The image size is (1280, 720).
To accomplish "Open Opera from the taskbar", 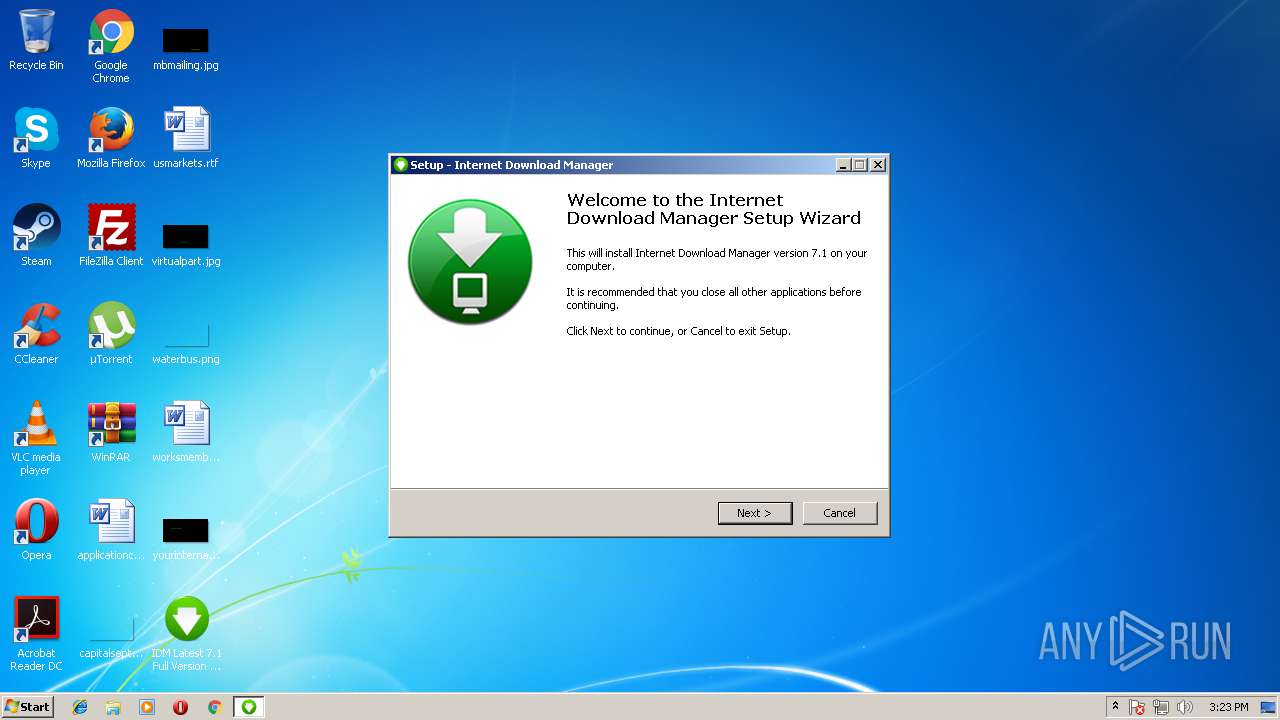I will point(180,707).
